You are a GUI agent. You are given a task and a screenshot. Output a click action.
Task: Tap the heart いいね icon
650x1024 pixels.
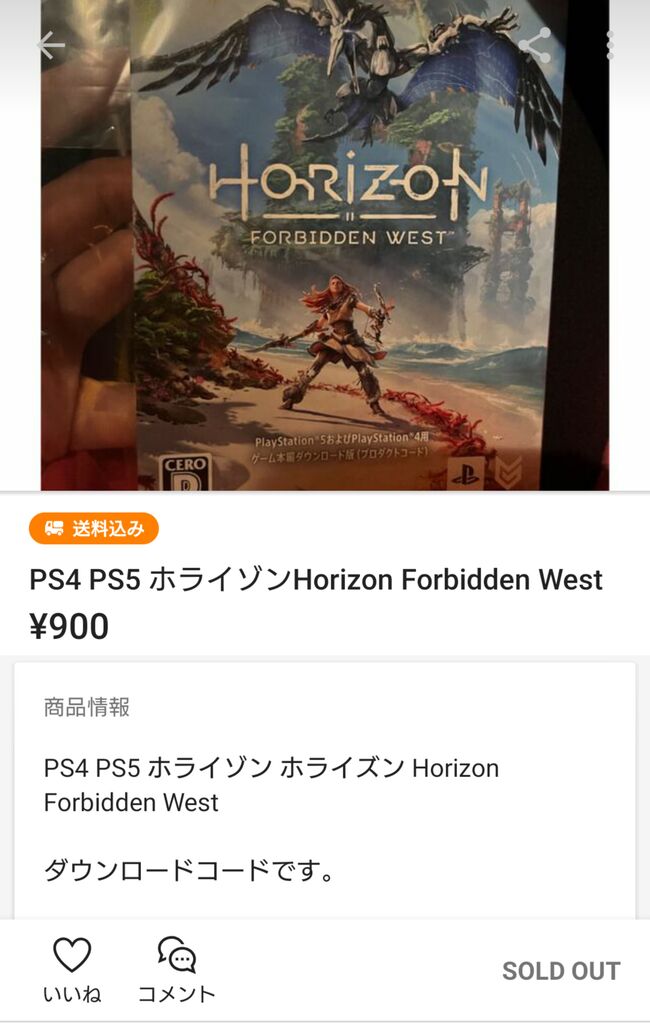[x=72, y=955]
